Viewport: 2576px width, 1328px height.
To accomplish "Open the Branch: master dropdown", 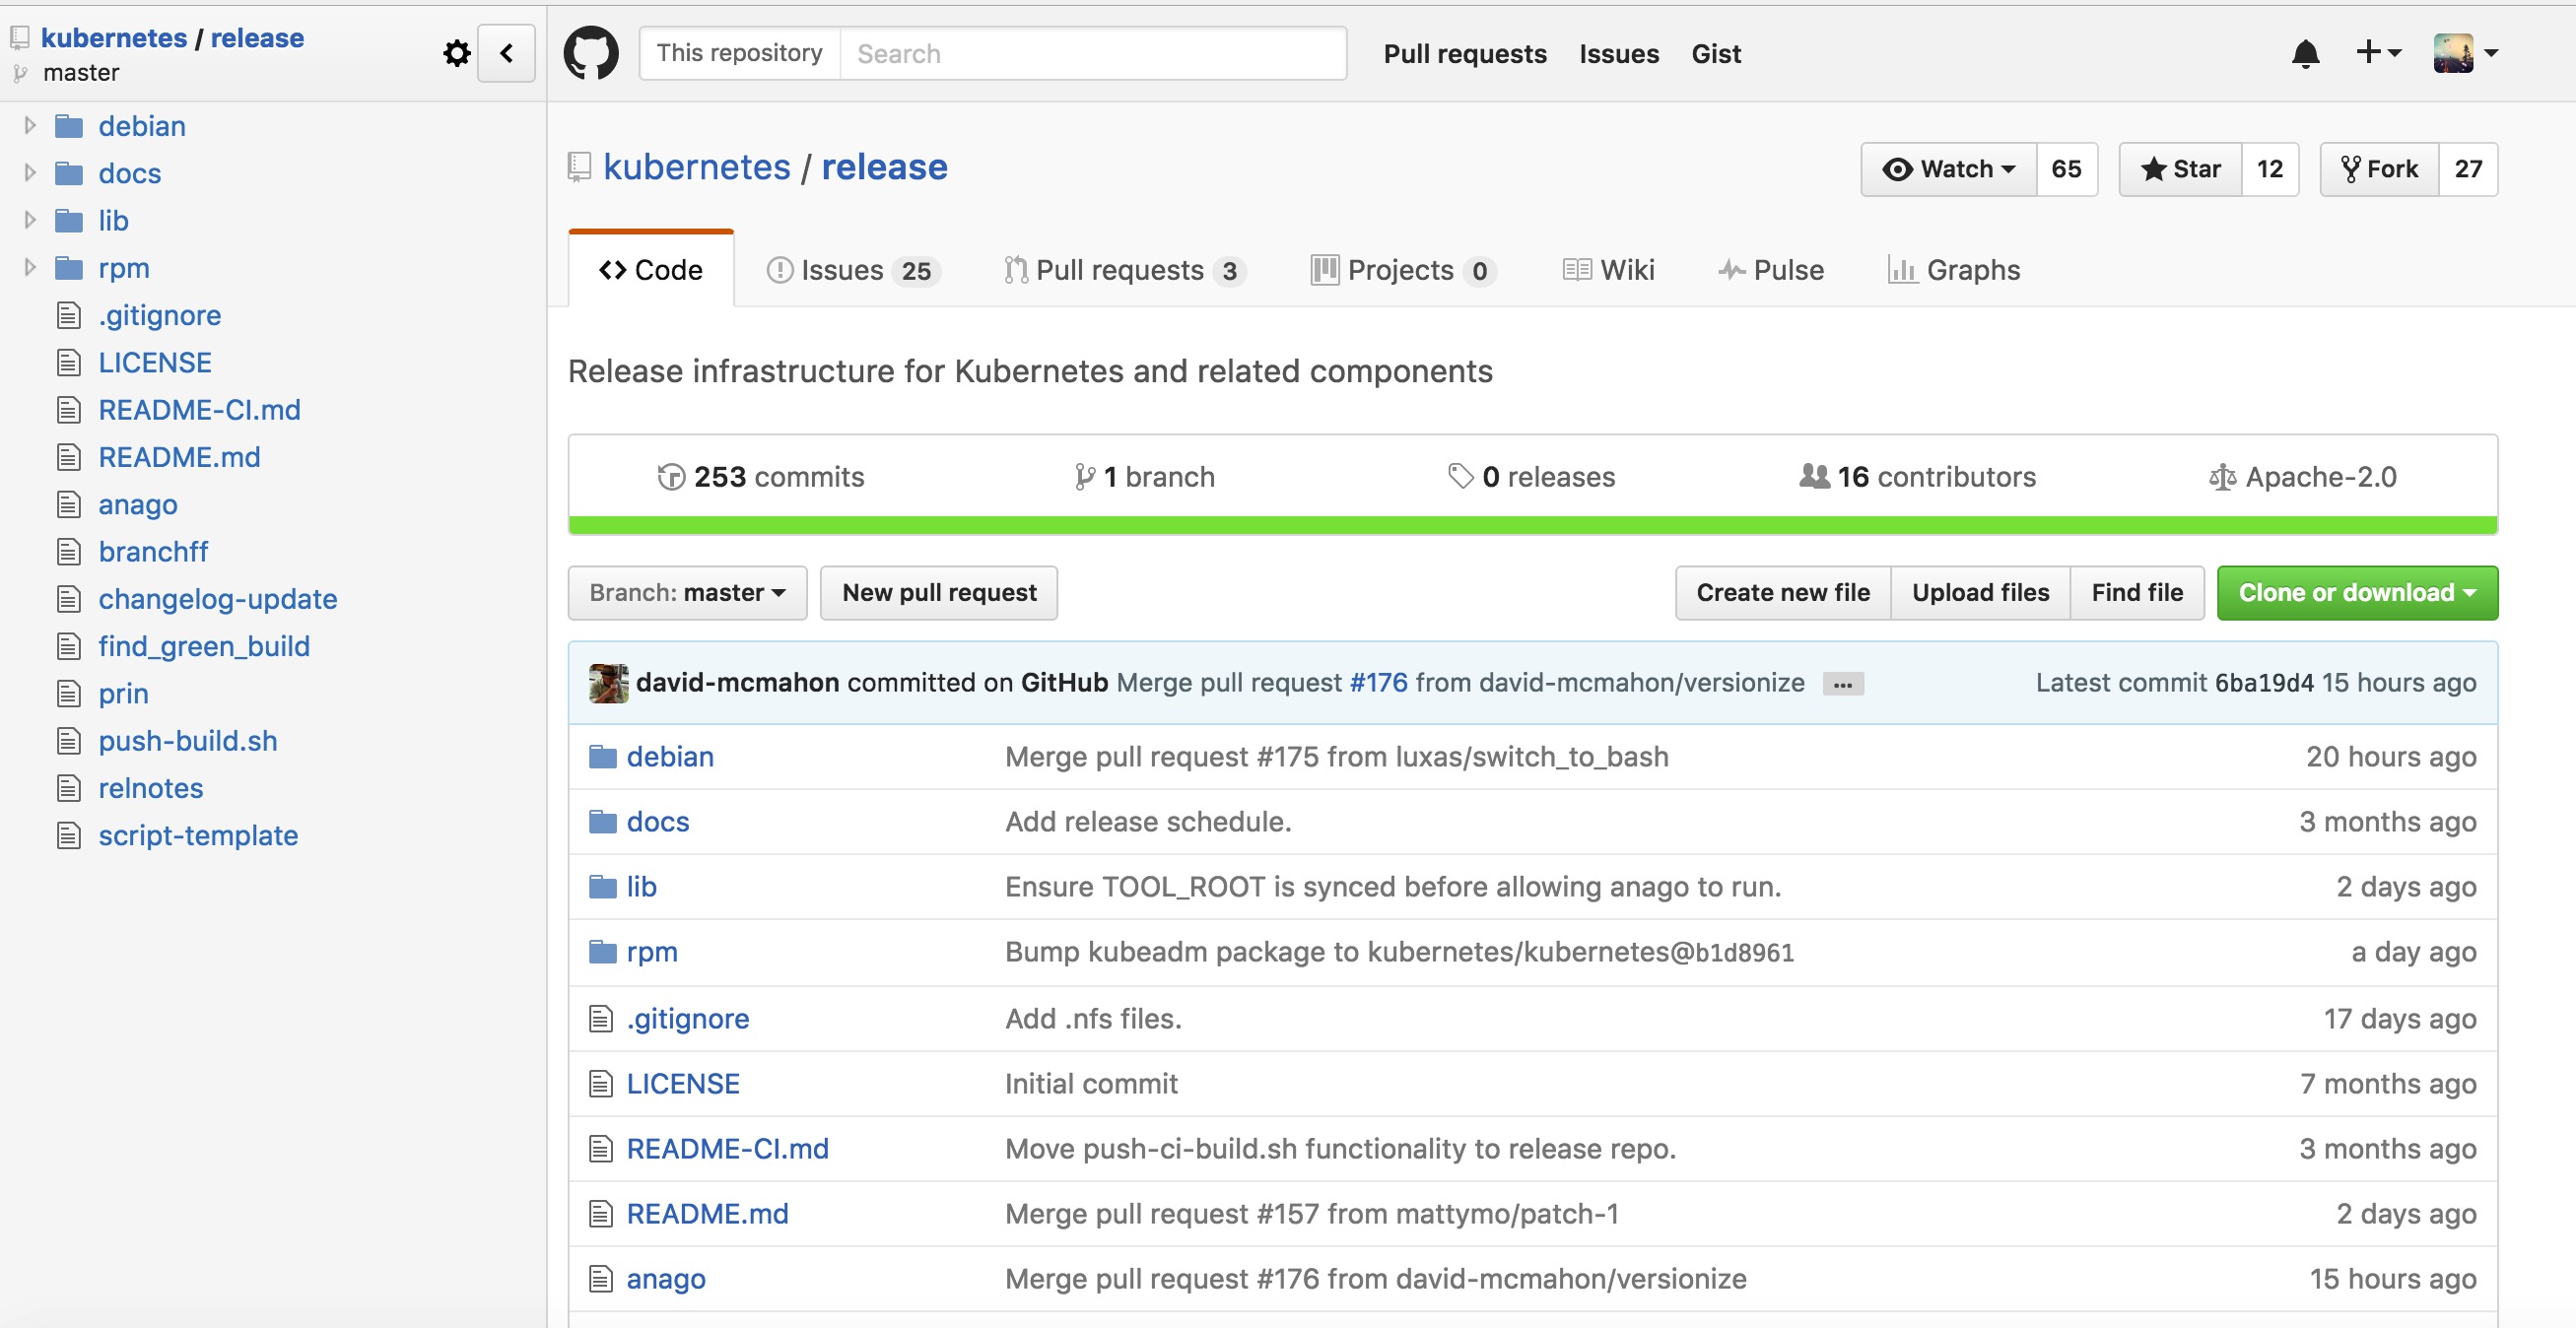I will click(x=687, y=593).
